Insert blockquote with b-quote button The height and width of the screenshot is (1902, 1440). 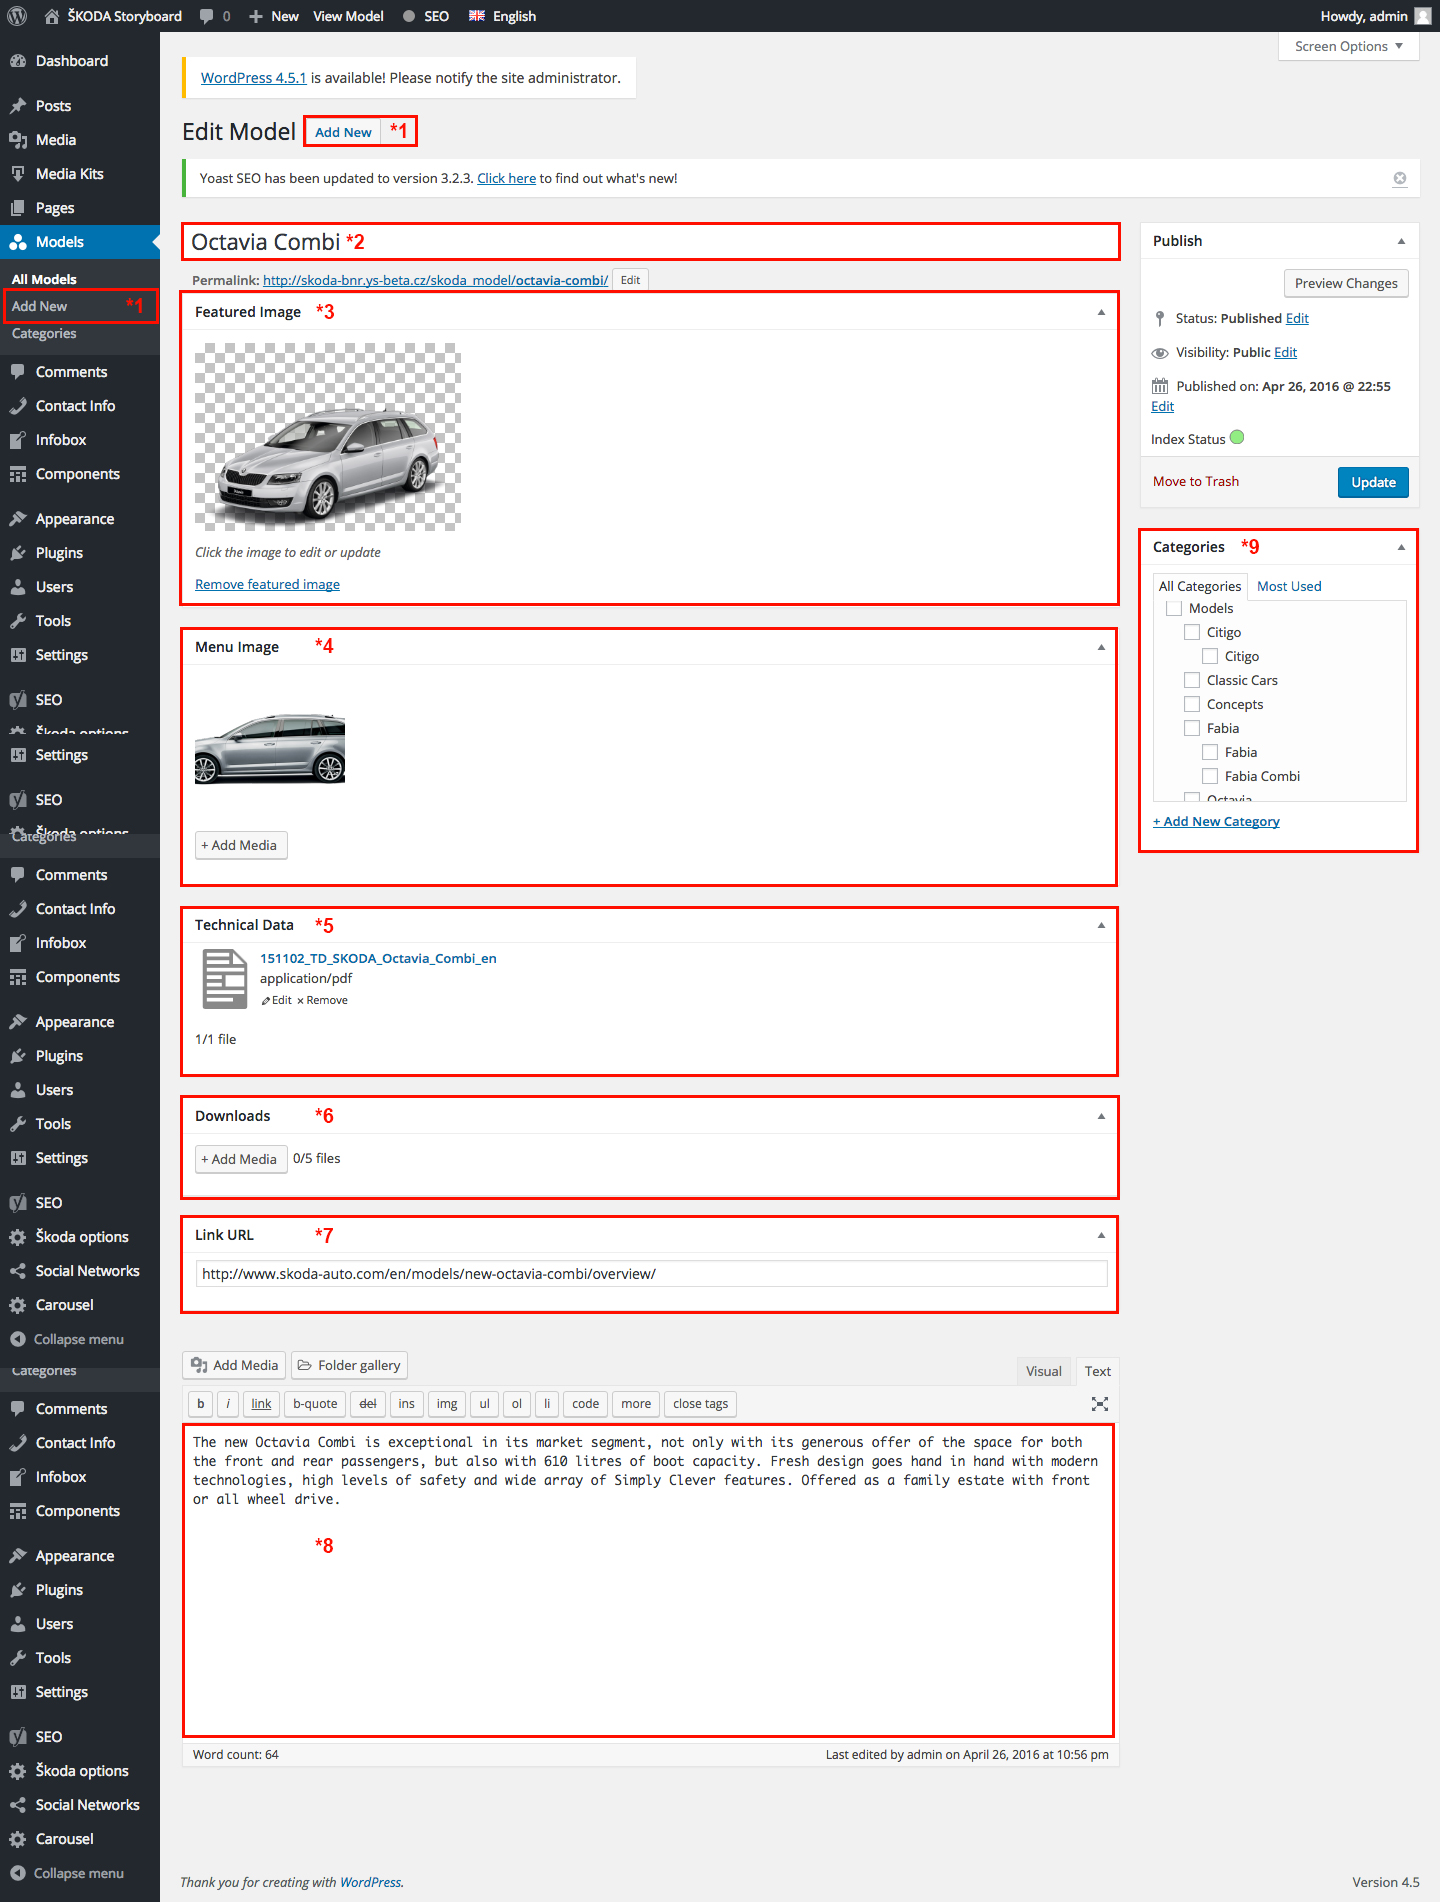click(x=315, y=1404)
